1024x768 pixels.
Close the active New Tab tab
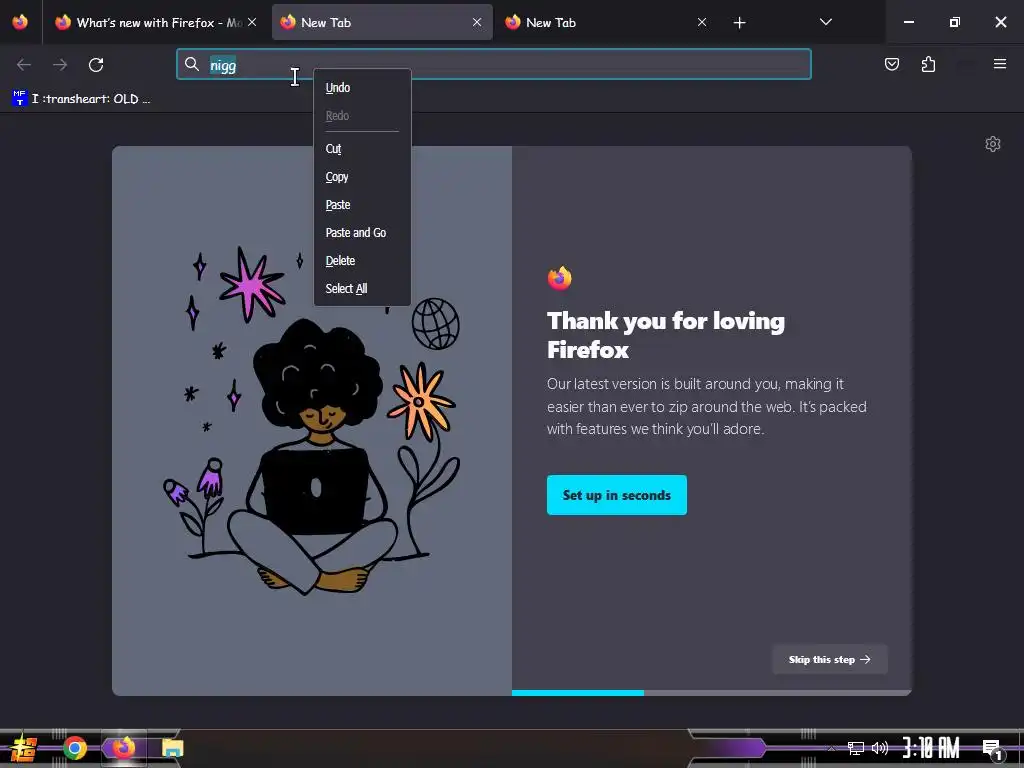[477, 22]
